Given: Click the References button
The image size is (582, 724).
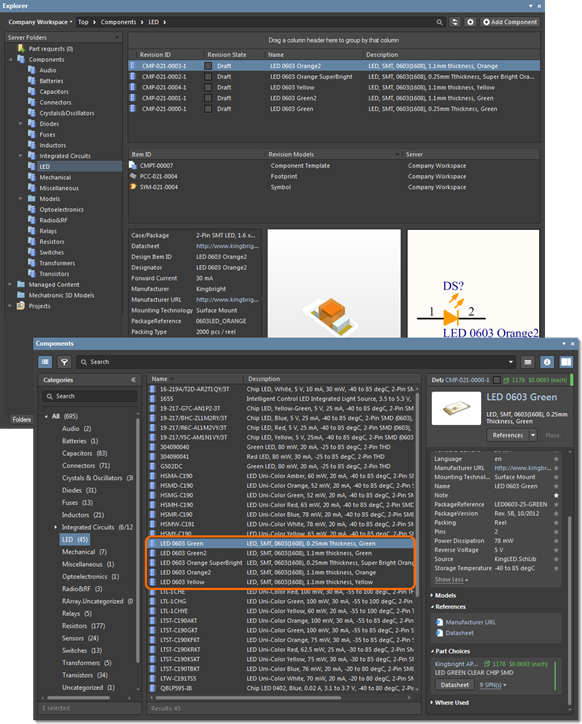Looking at the screenshot, I should tap(508, 435).
